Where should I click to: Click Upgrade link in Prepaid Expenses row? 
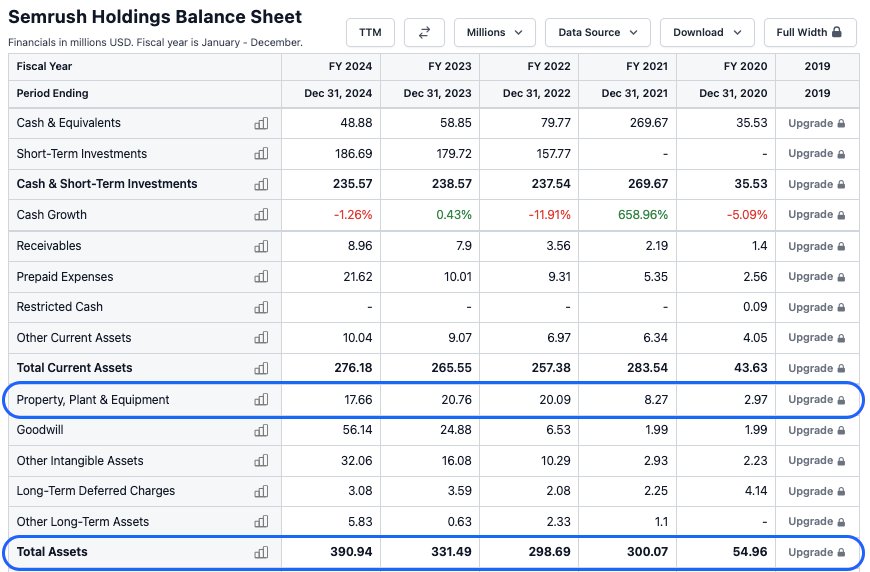pyautogui.click(x=817, y=276)
